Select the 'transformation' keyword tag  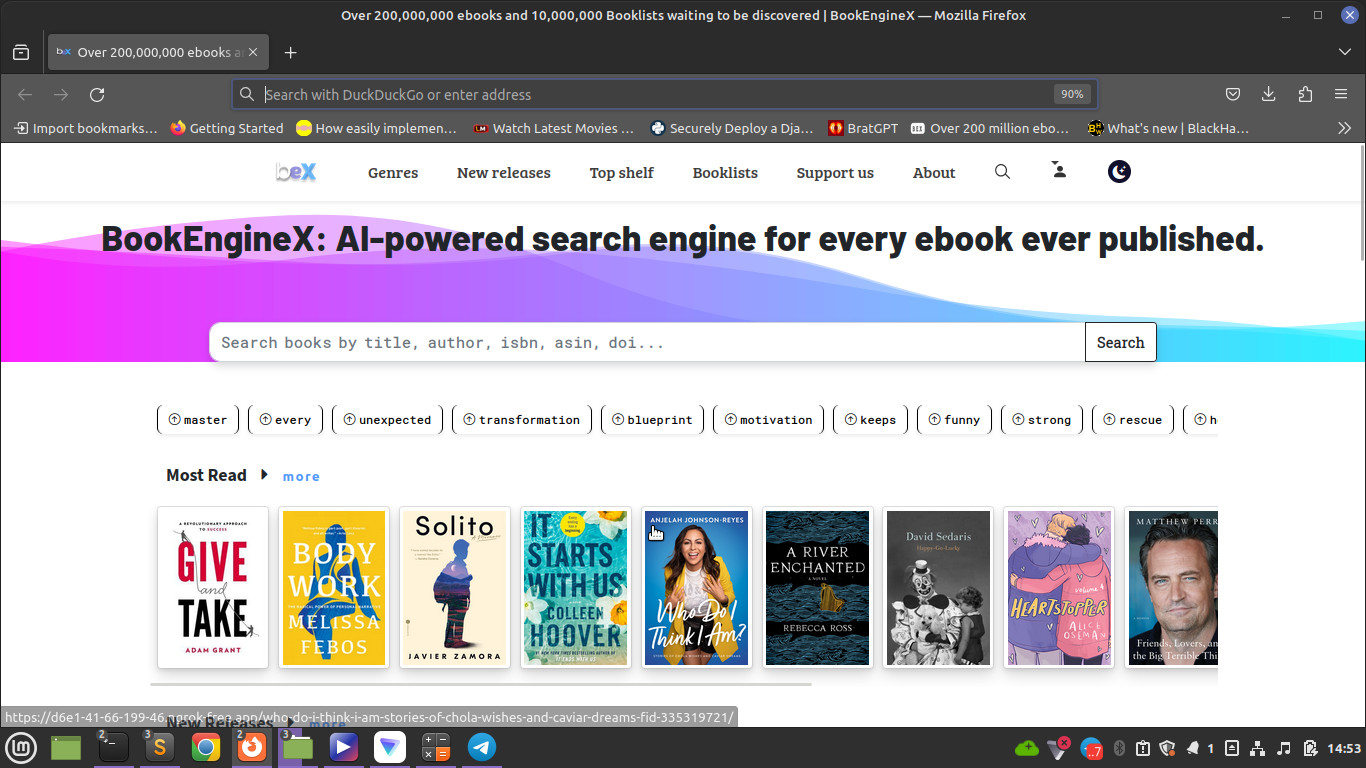coord(521,420)
